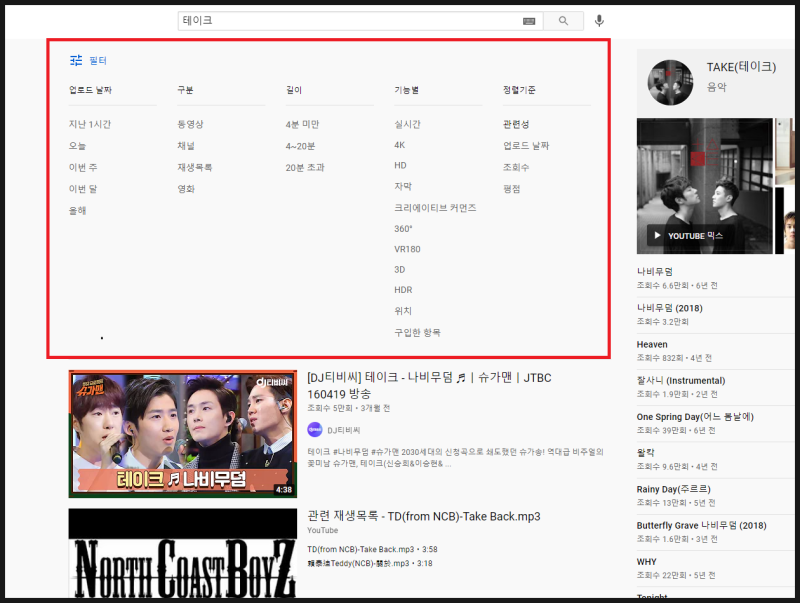This screenshot has width=800, height=603.
Task: Filter results by 동영상 type
Action: (190, 124)
